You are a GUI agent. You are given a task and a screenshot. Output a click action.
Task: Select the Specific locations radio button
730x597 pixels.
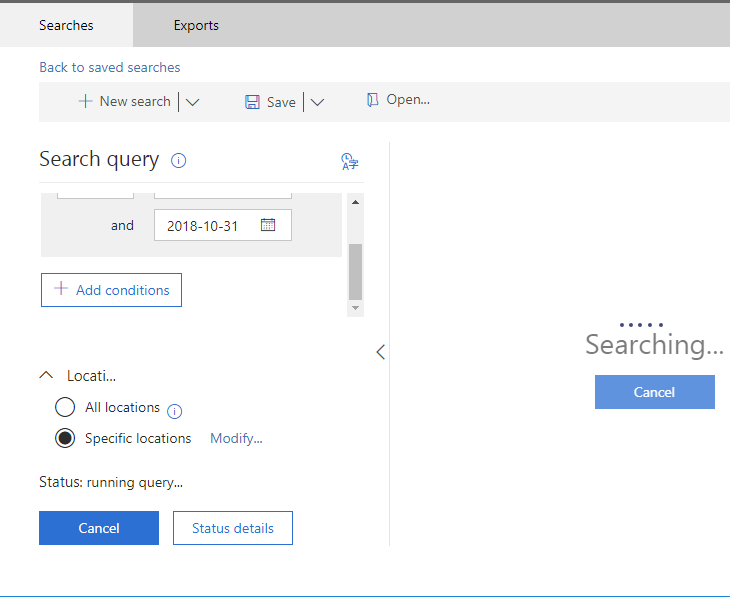pos(65,438)
